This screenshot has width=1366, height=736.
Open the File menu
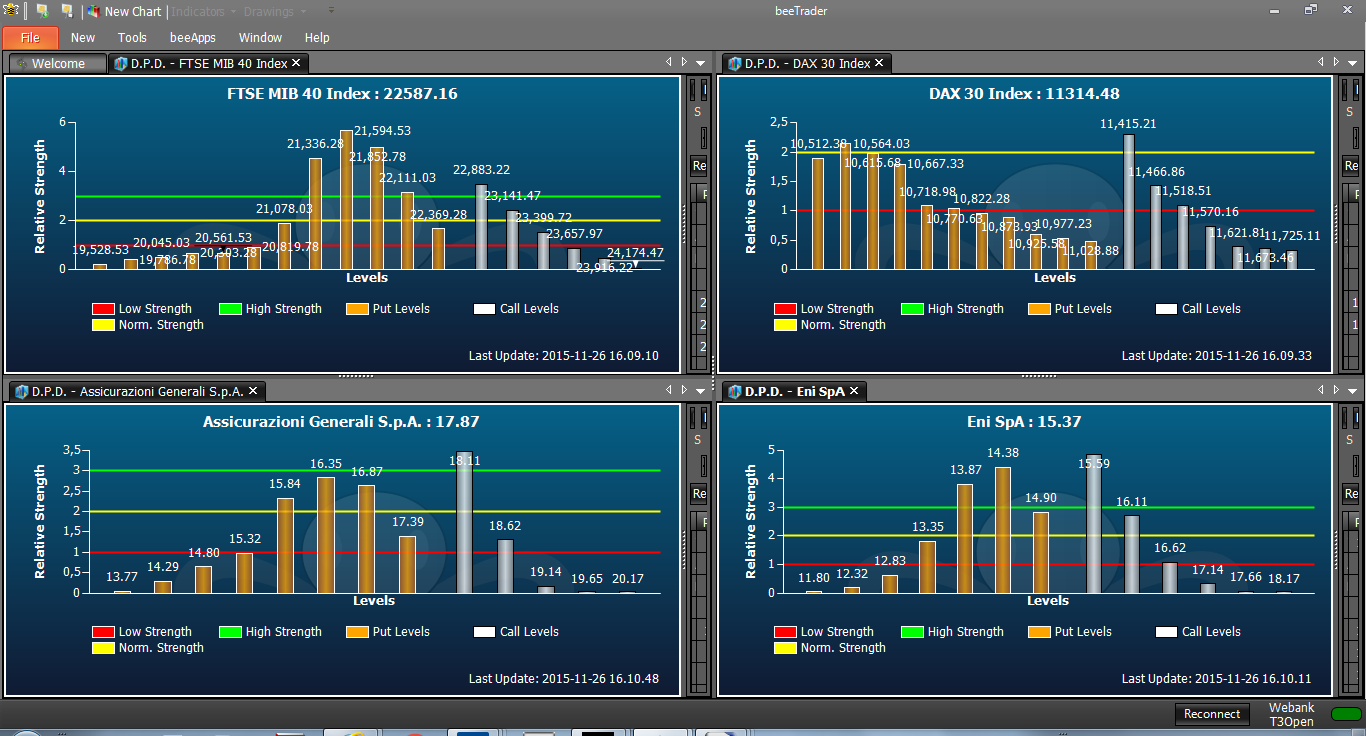click(30, 38)
